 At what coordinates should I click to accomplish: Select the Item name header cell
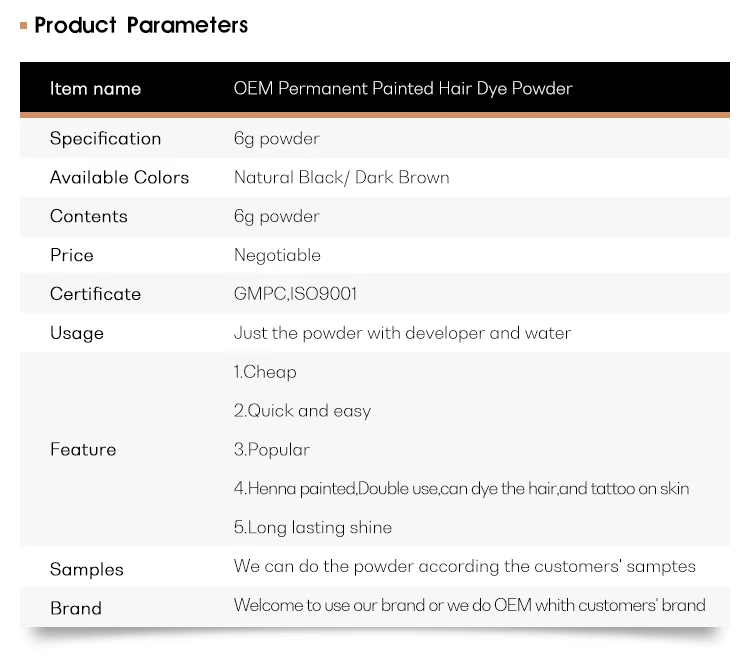click(95, 89)
